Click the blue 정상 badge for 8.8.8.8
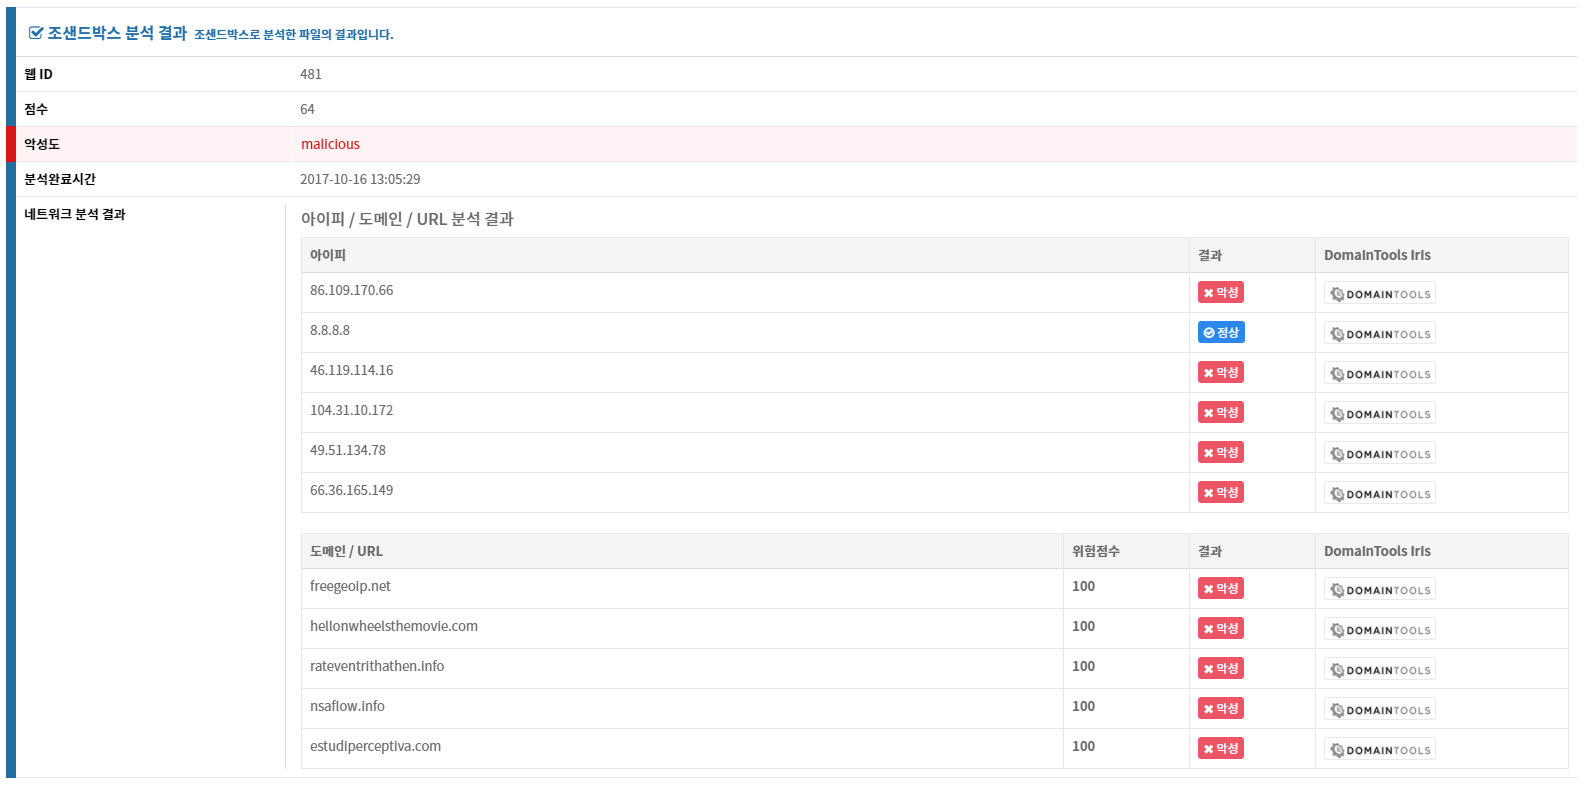The width and height of the screenshot is (1590, 787). pos(1221,332)
